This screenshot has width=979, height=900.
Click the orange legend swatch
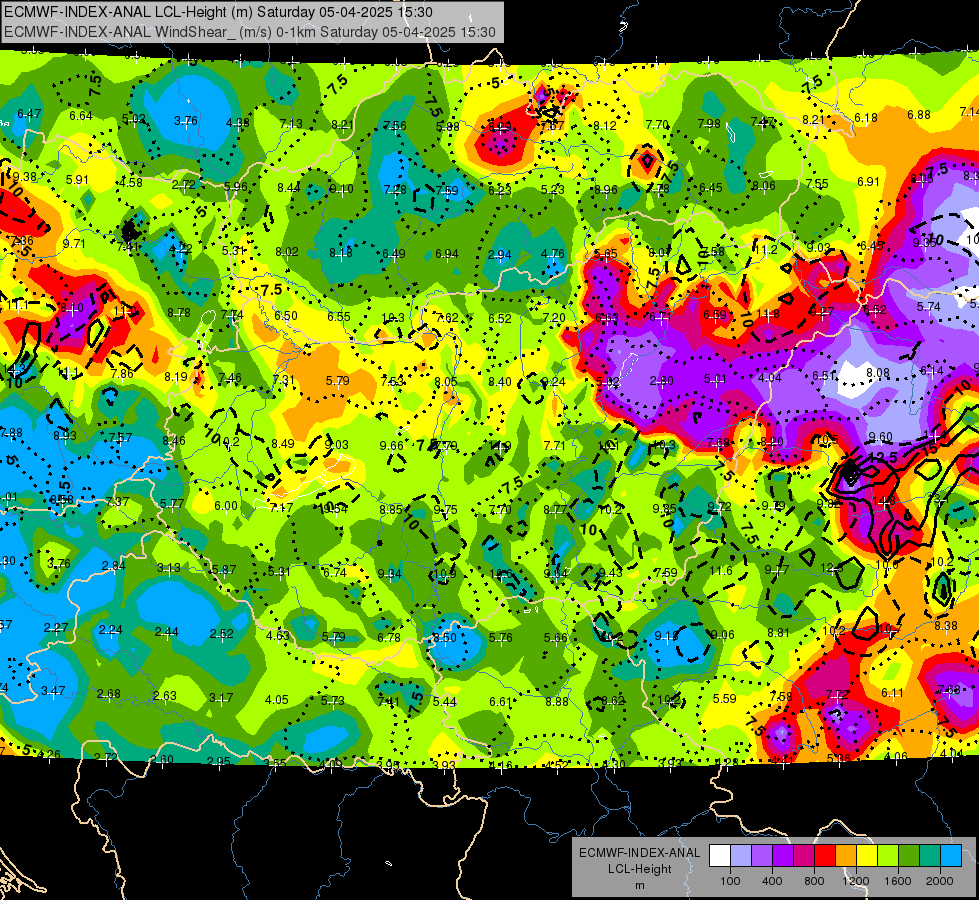(846, 856)
